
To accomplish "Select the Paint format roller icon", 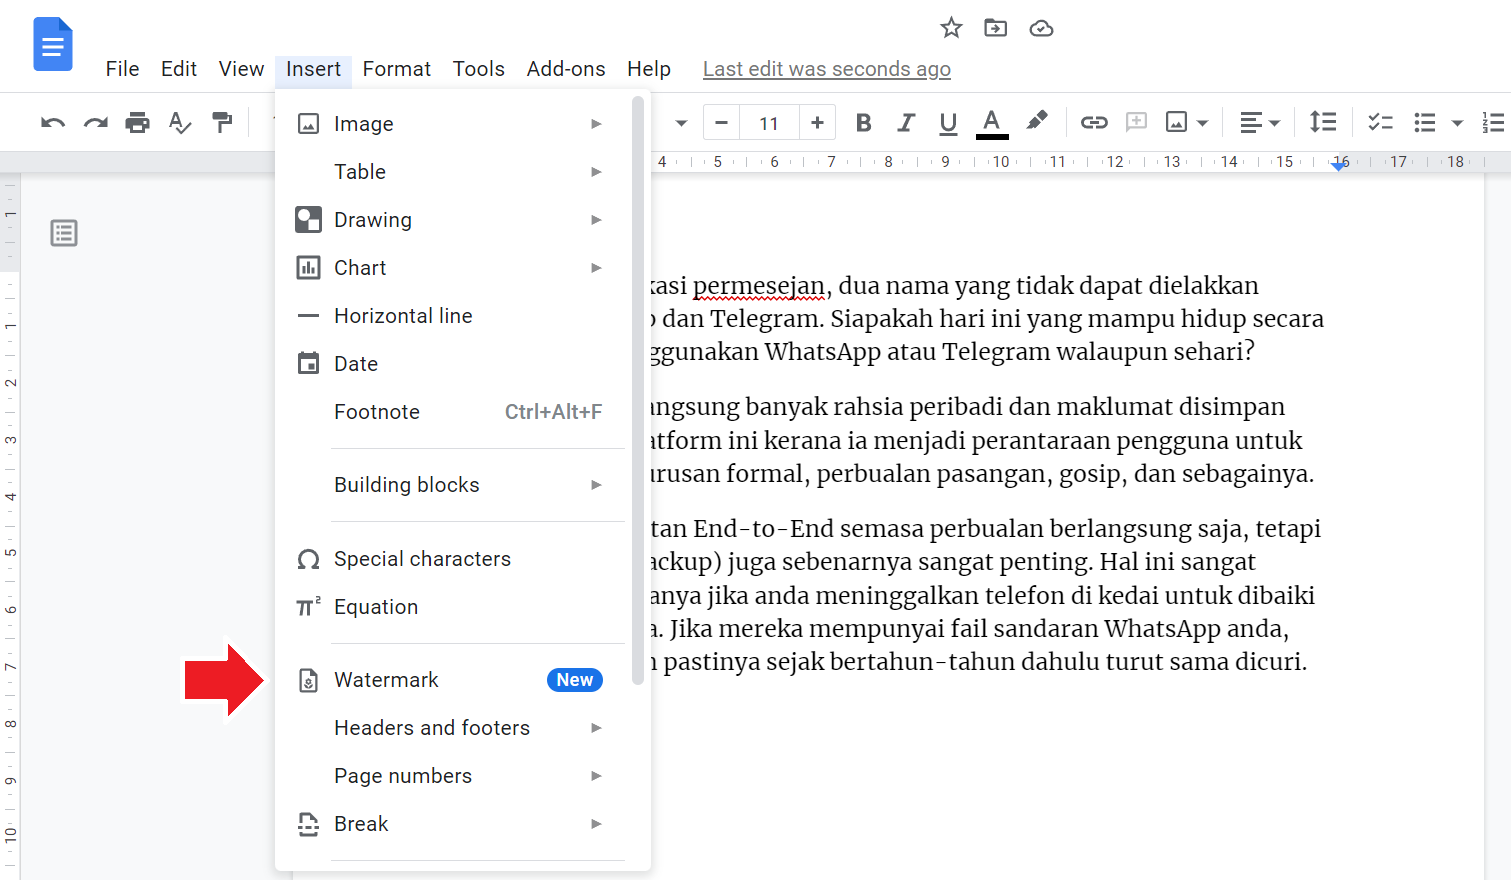I will (222, 123).
